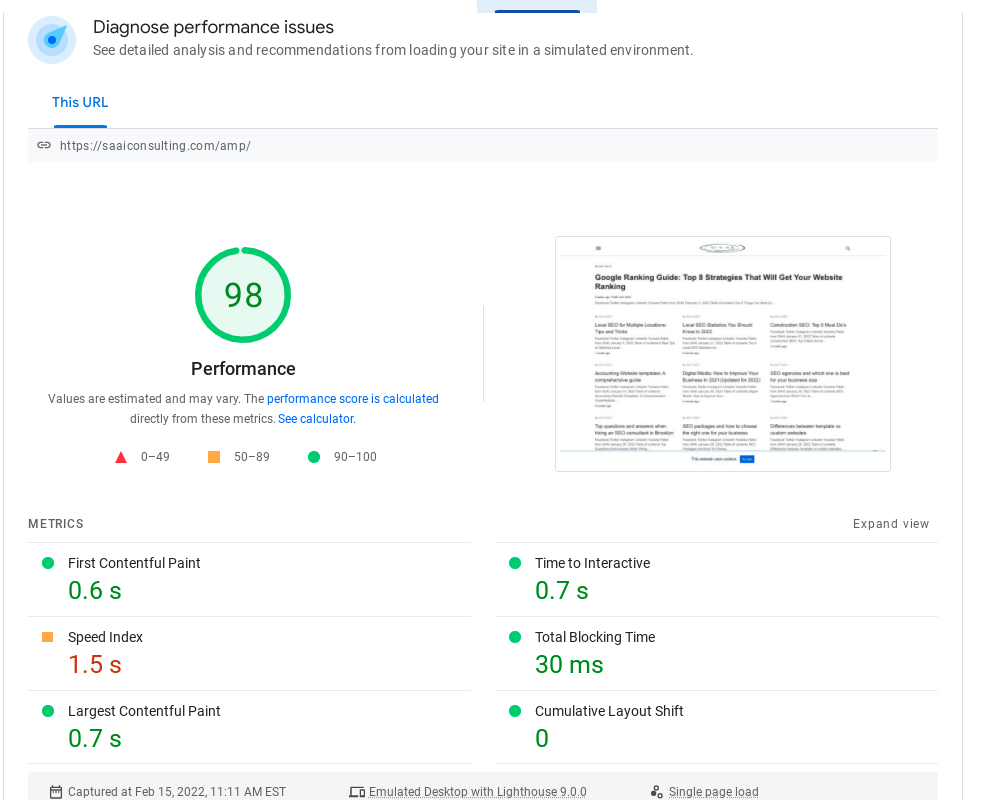Click the red triangle 0–49 legend icon
Viewport: 991px width, 800px height.
coord(121,457)
